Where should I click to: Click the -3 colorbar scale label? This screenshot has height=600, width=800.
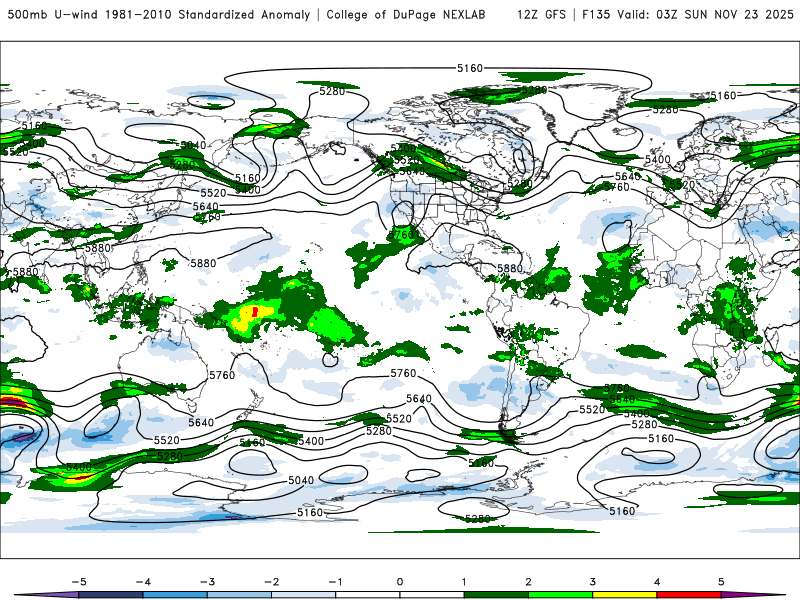pos(207,582)
